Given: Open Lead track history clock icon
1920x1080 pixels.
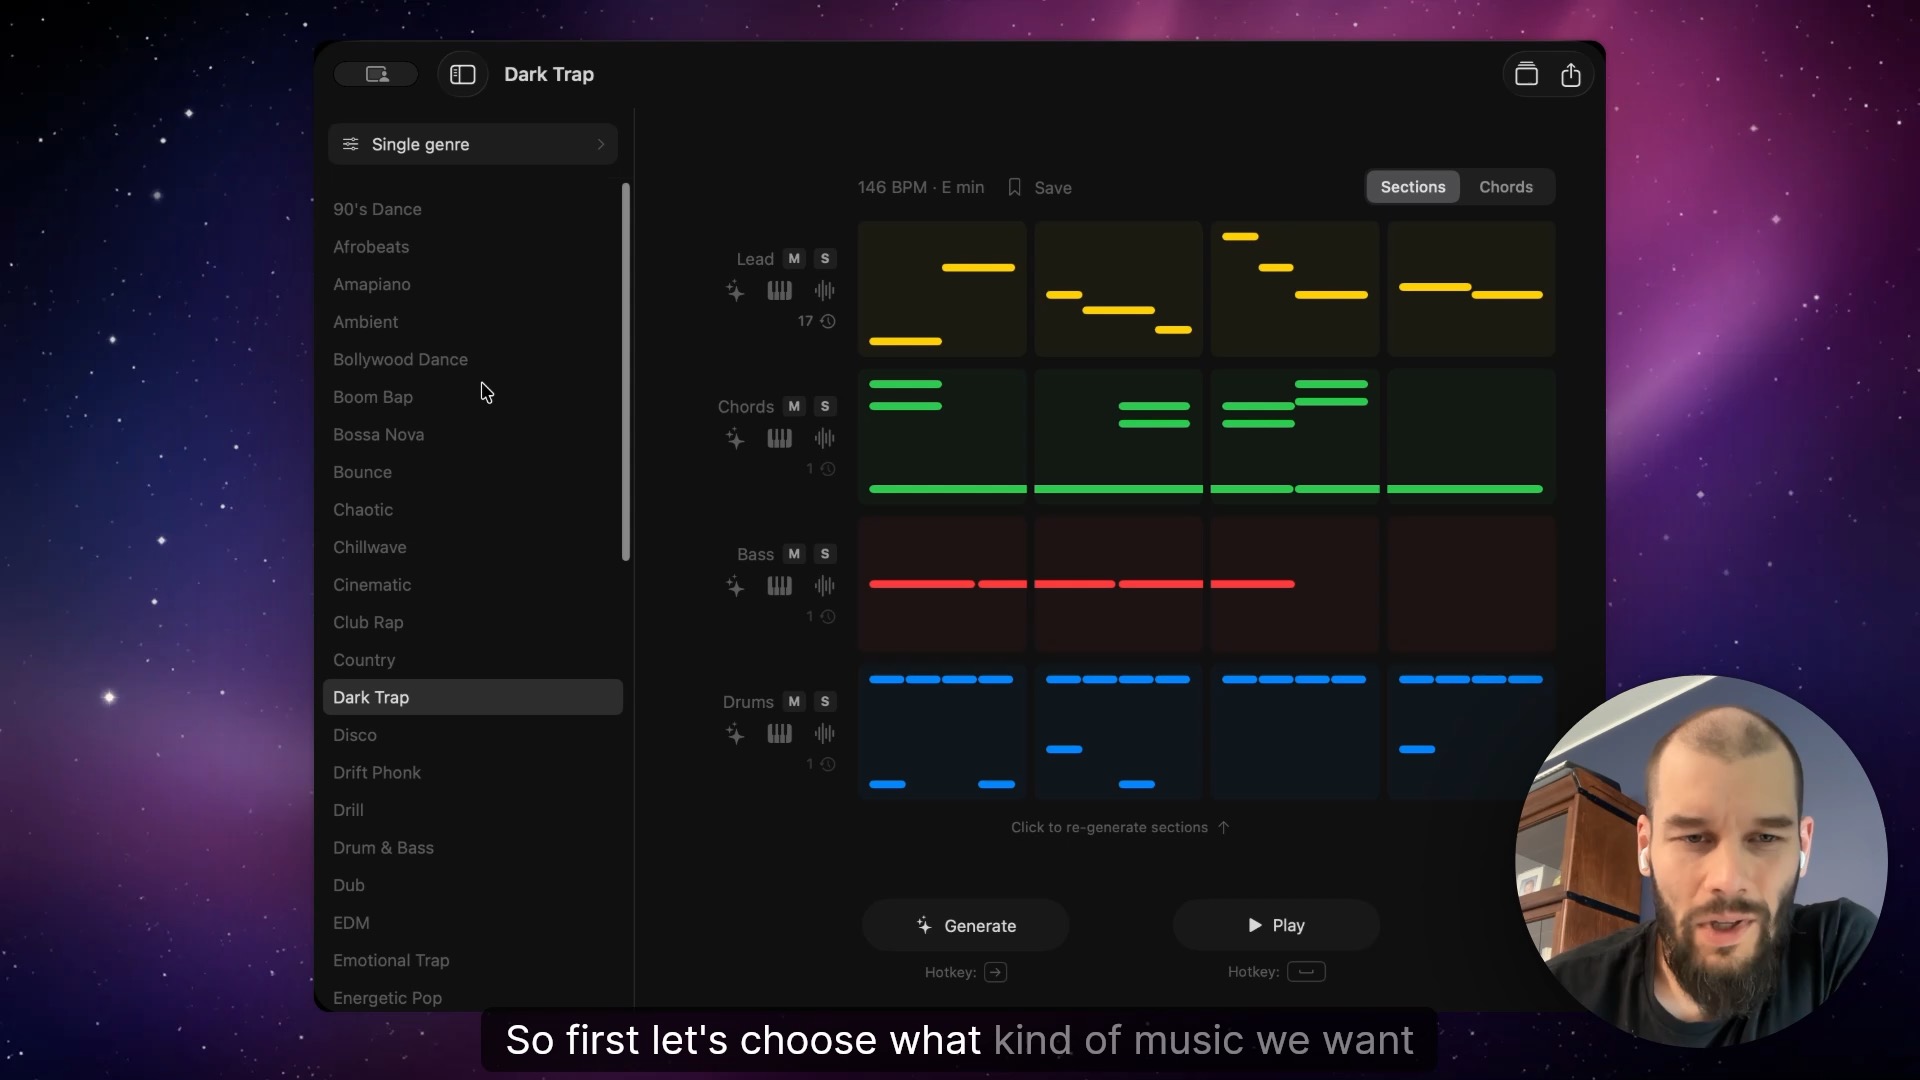Looking at the screenshot, I should [828, 321].
